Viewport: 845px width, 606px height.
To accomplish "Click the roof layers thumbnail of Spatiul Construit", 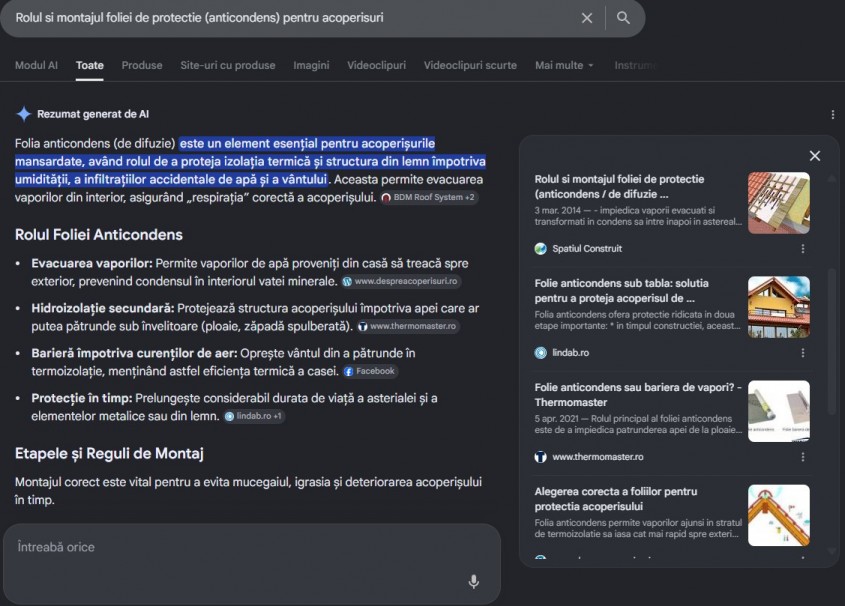I will pyautogui.click(x=779, y=203).
